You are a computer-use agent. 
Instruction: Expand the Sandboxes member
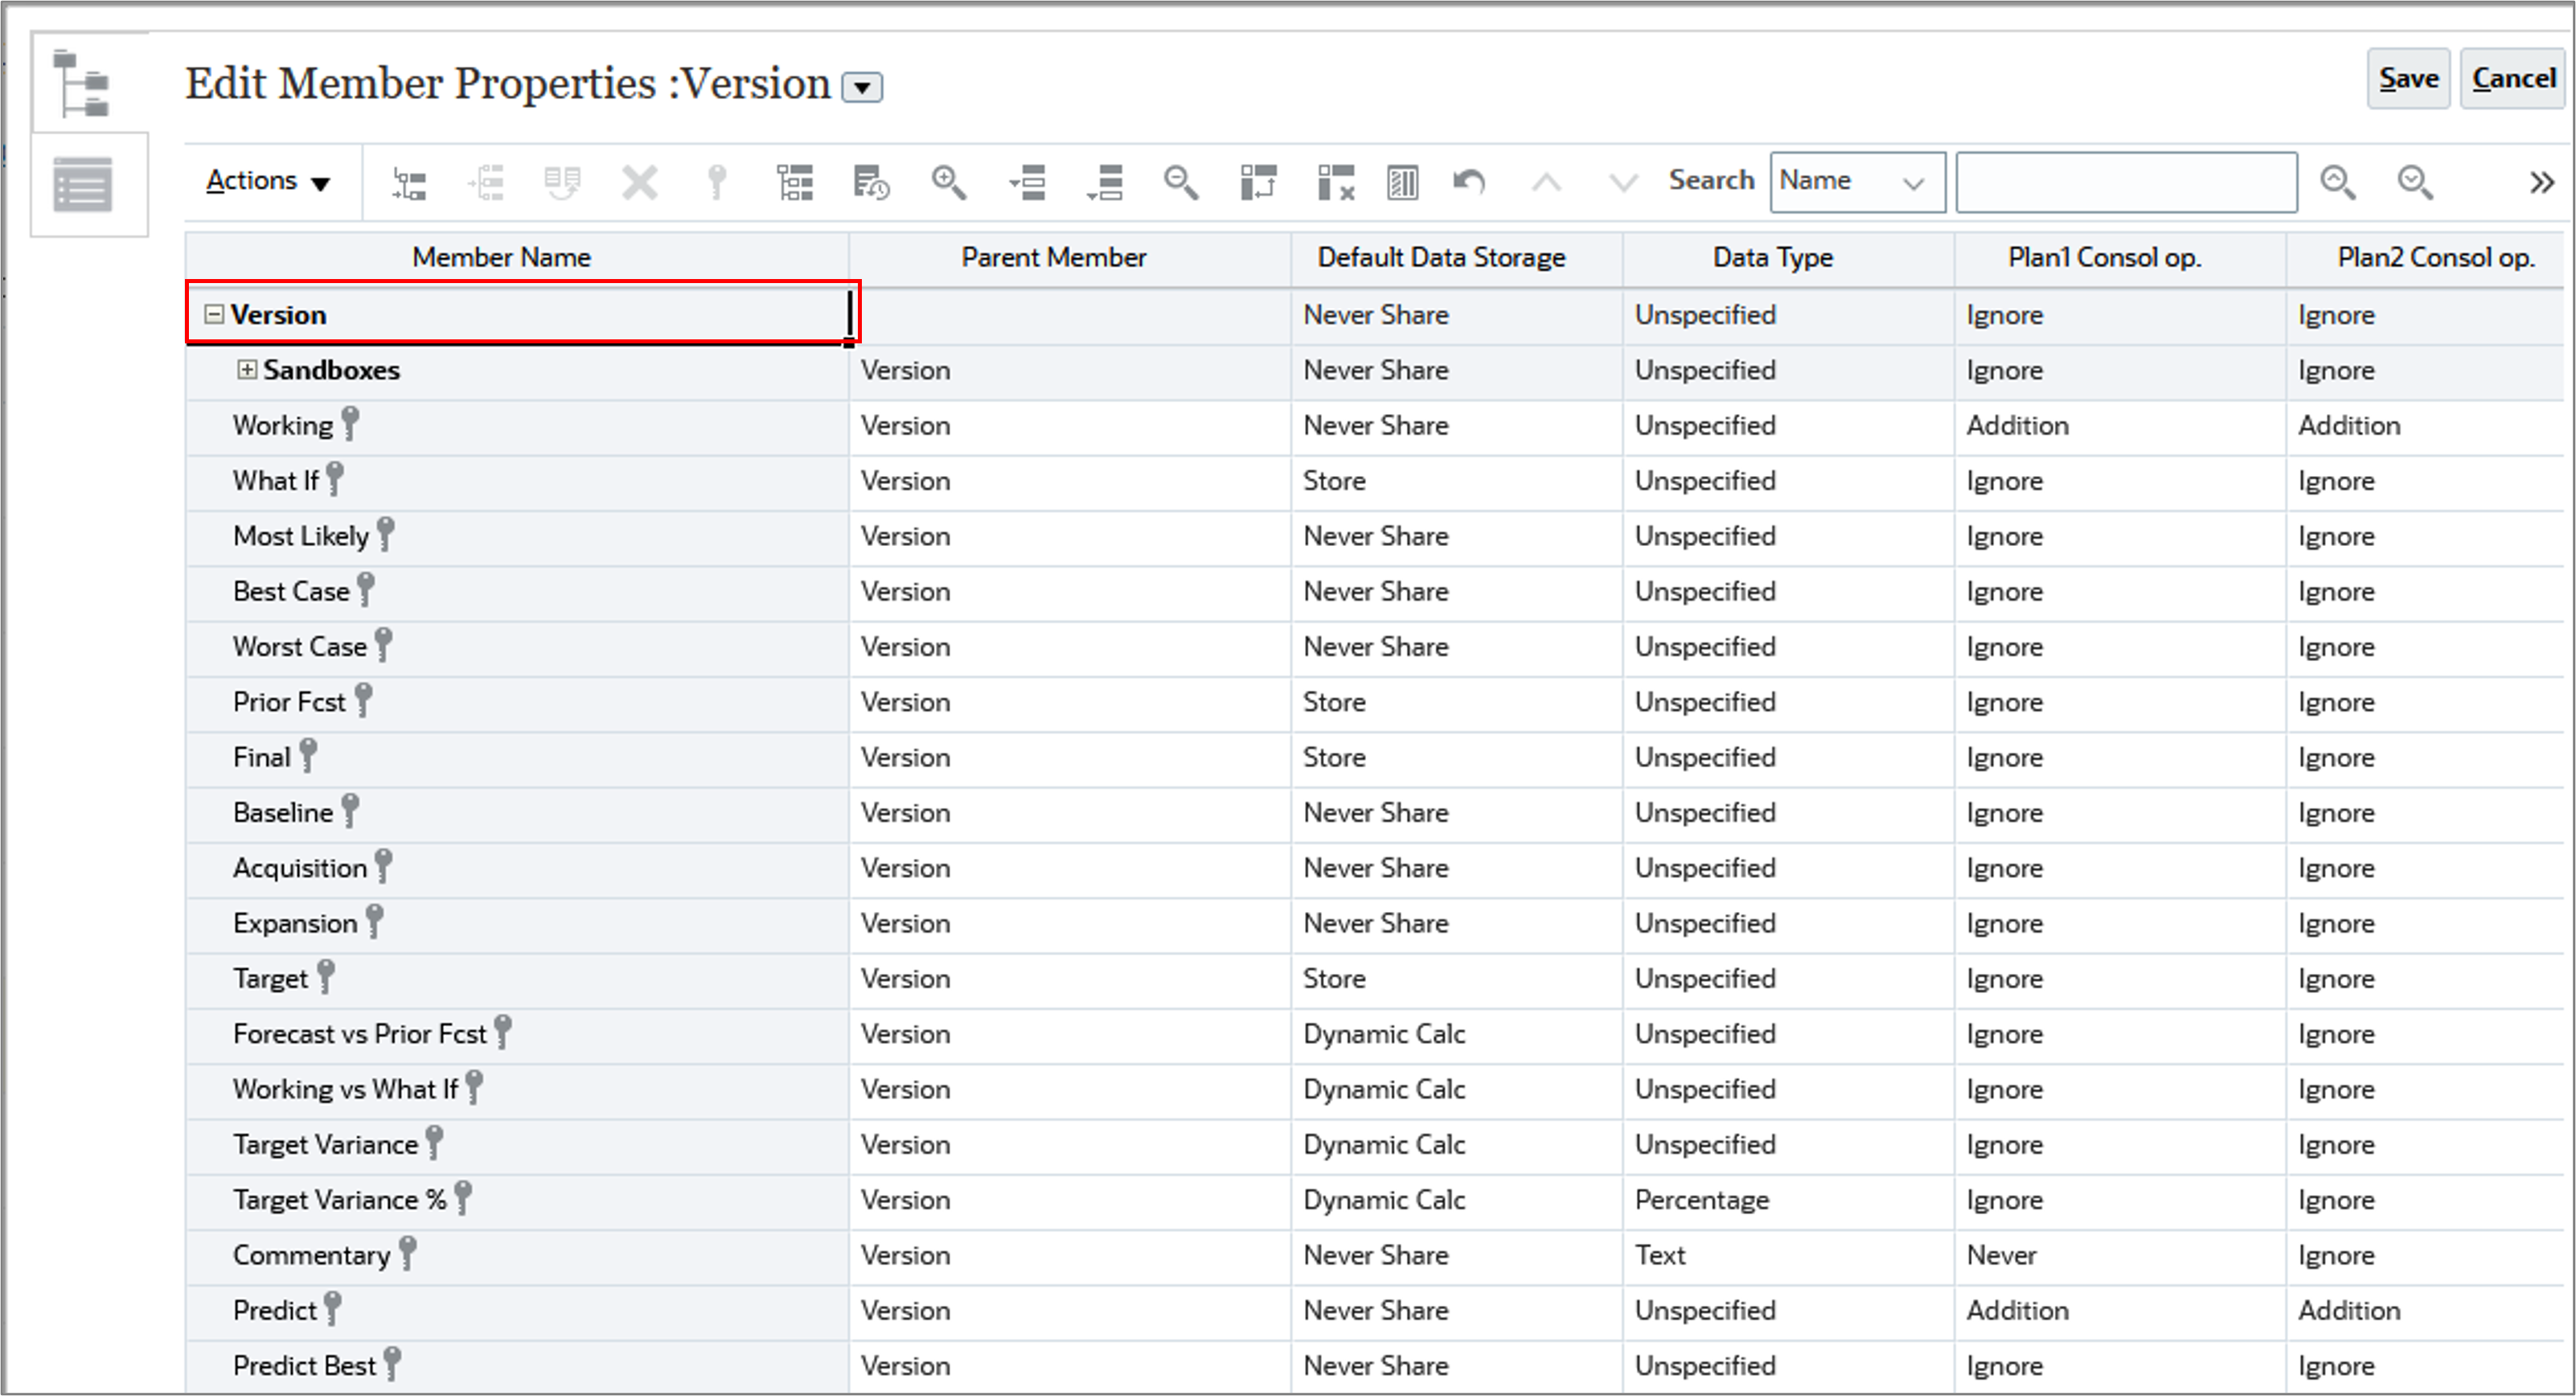click(246, 369)
